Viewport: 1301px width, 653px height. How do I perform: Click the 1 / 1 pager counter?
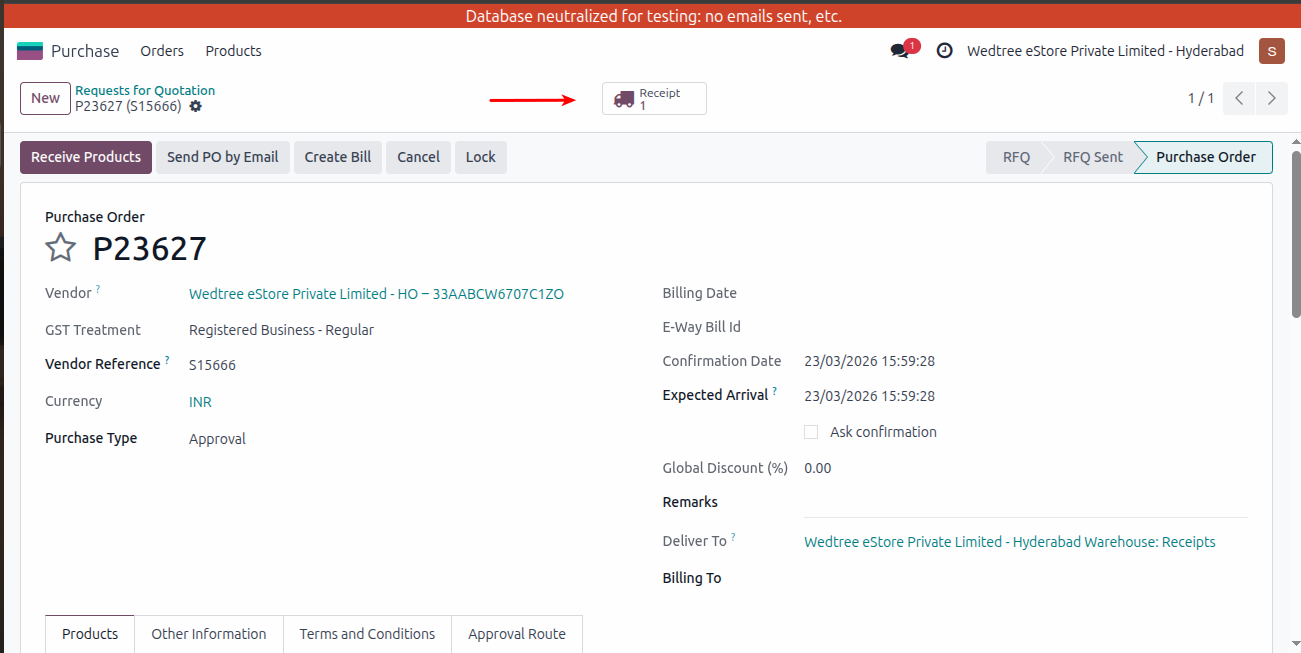(1200, 98)
